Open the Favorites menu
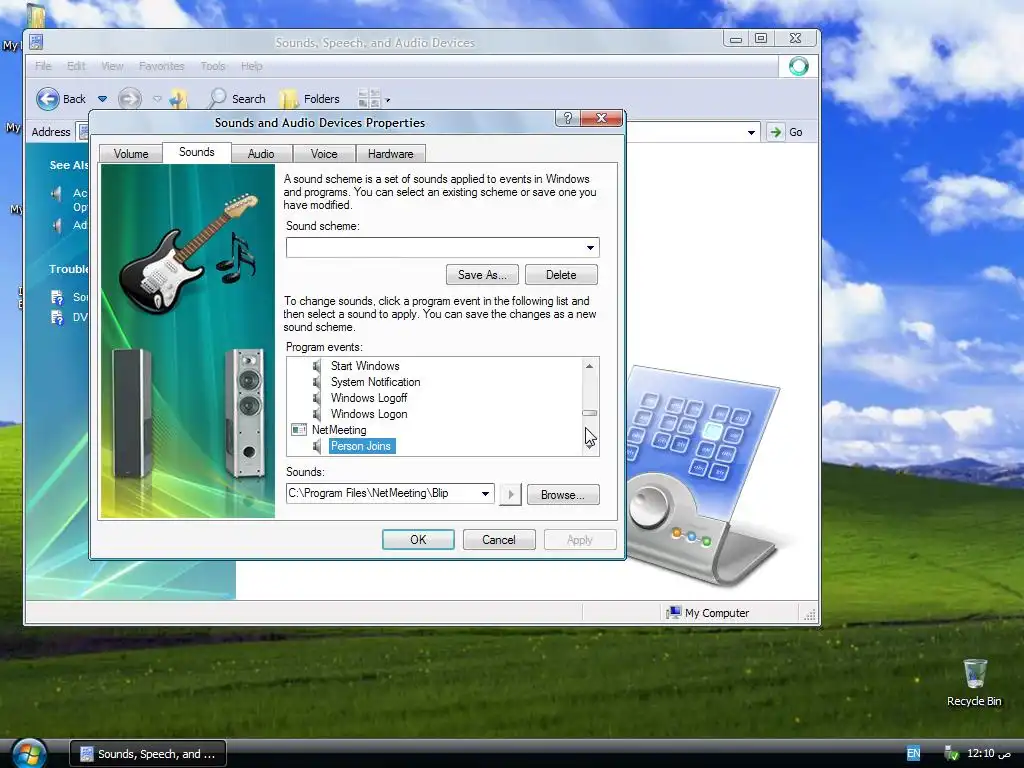 pos(161,66)
